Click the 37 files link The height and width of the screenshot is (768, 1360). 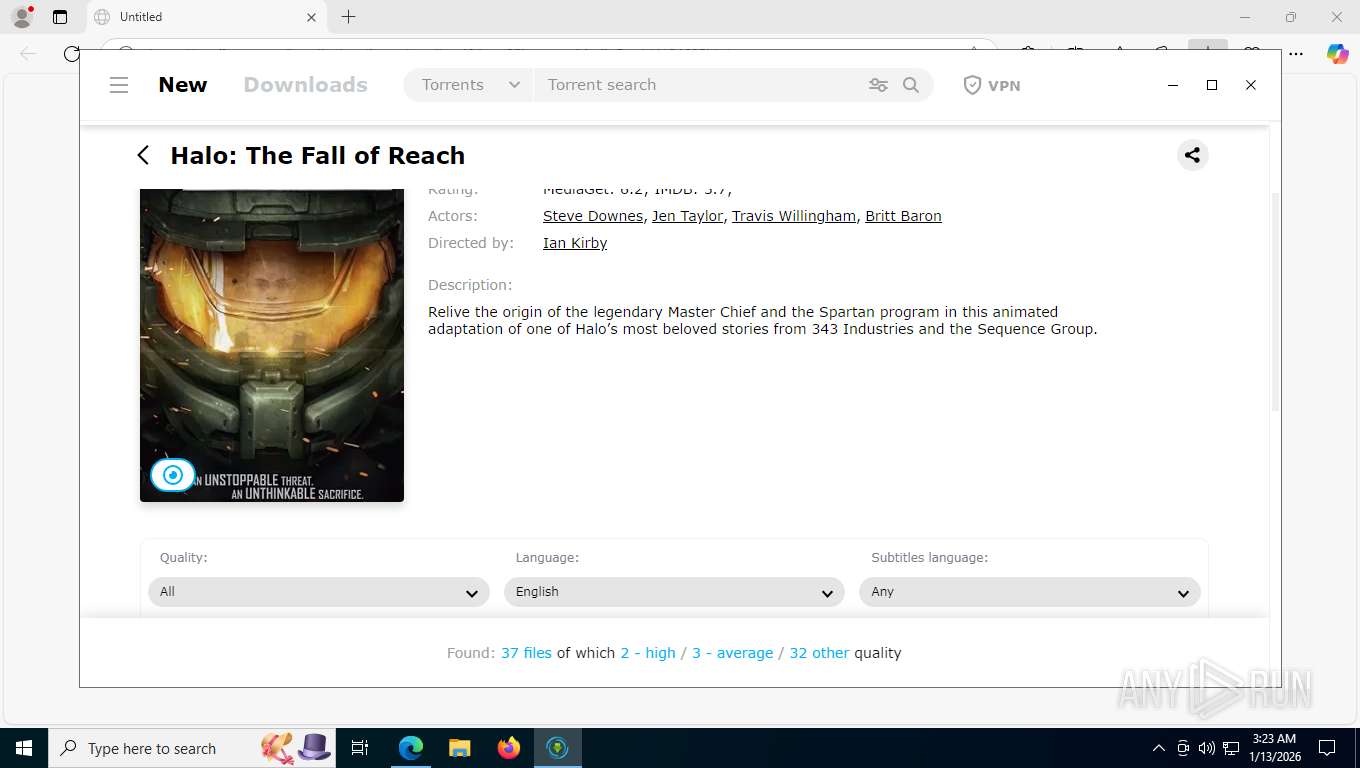coord(526,653)
